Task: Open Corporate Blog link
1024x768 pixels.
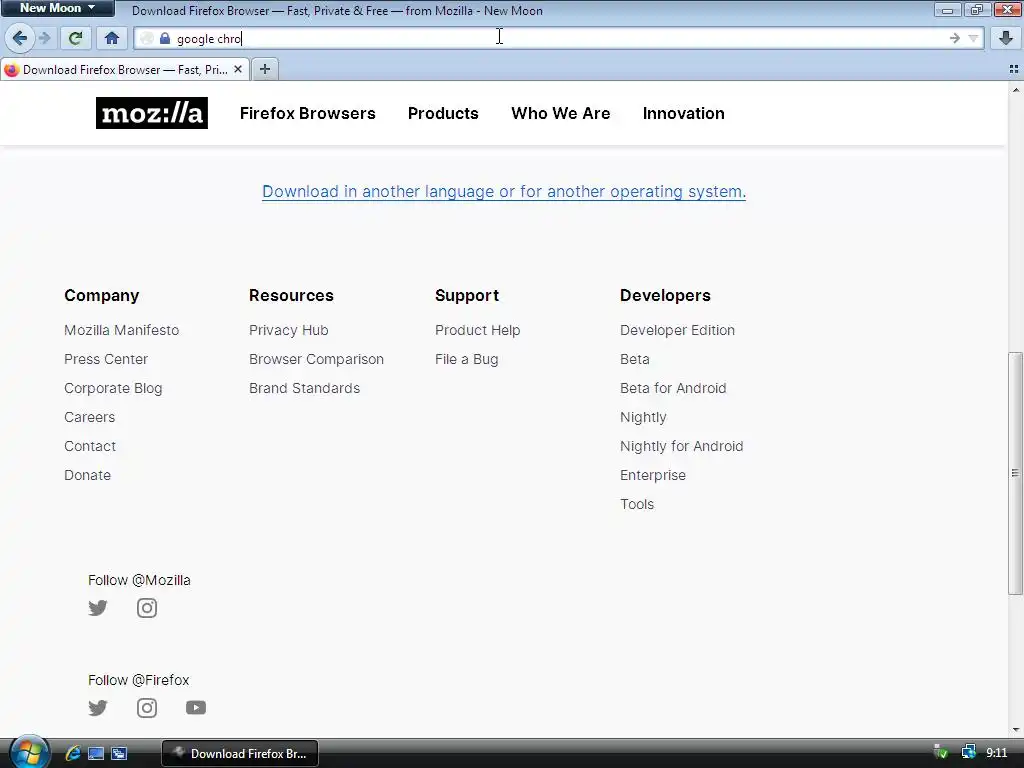Action: pyautogui.click(x=113, y=388)
